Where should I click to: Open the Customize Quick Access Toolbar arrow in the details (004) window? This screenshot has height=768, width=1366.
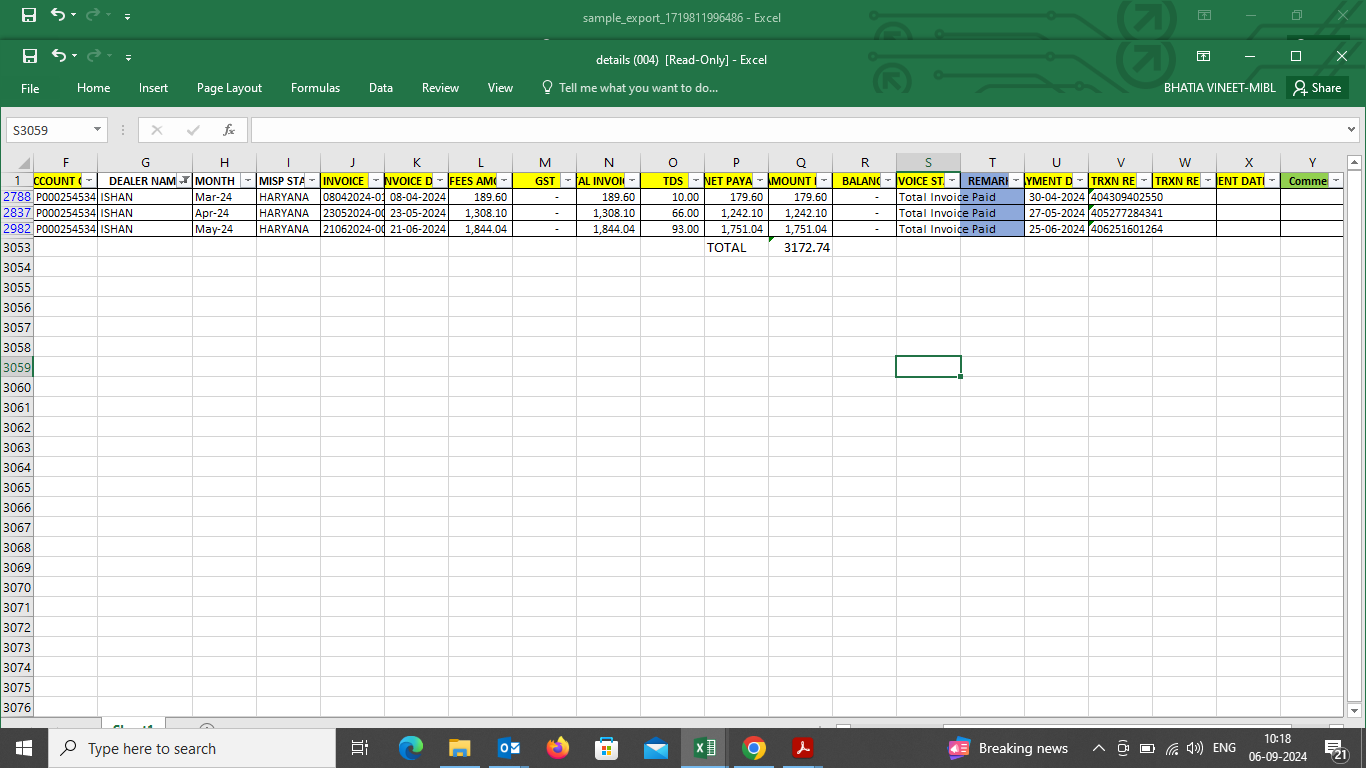[128, 58]
